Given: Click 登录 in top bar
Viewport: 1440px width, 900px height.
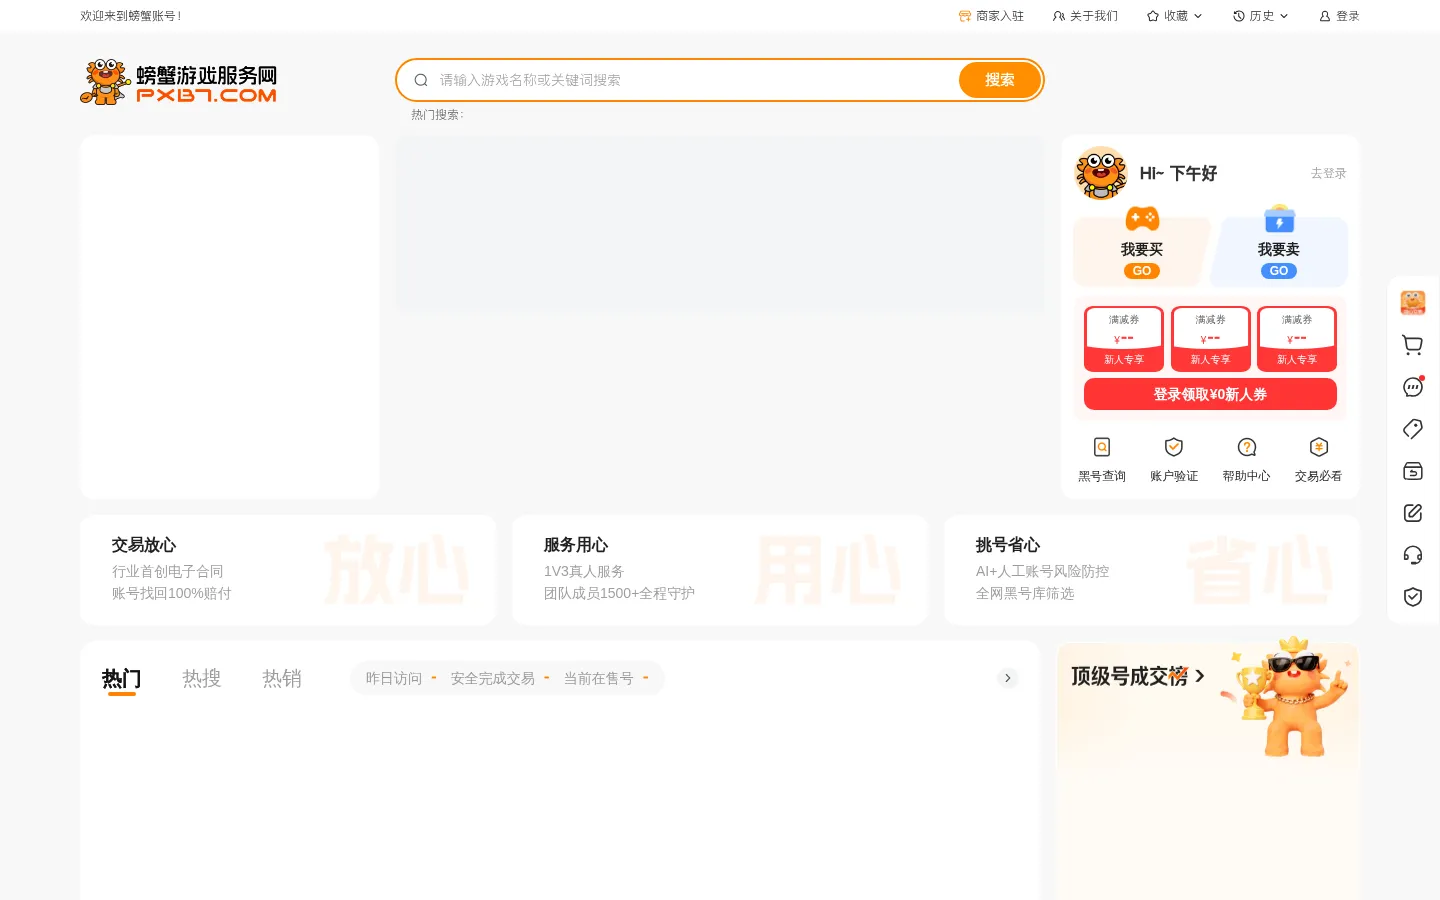Looking at the screenshot, I should click(x=1339, y=16).
